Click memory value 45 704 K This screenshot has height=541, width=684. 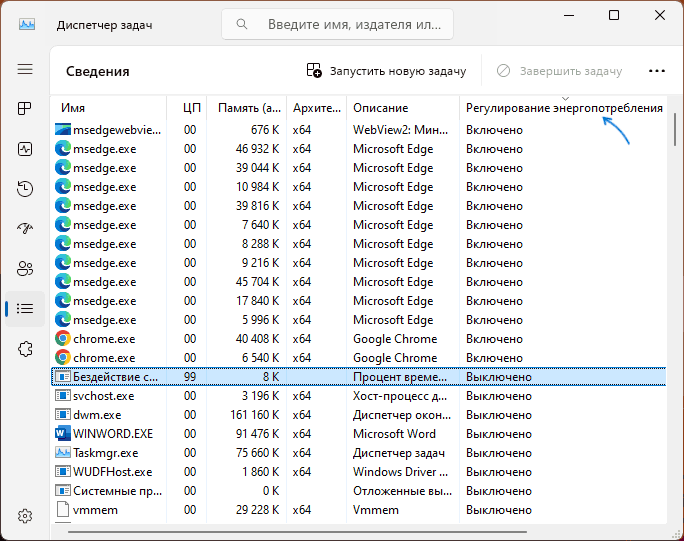coord(257,282)
